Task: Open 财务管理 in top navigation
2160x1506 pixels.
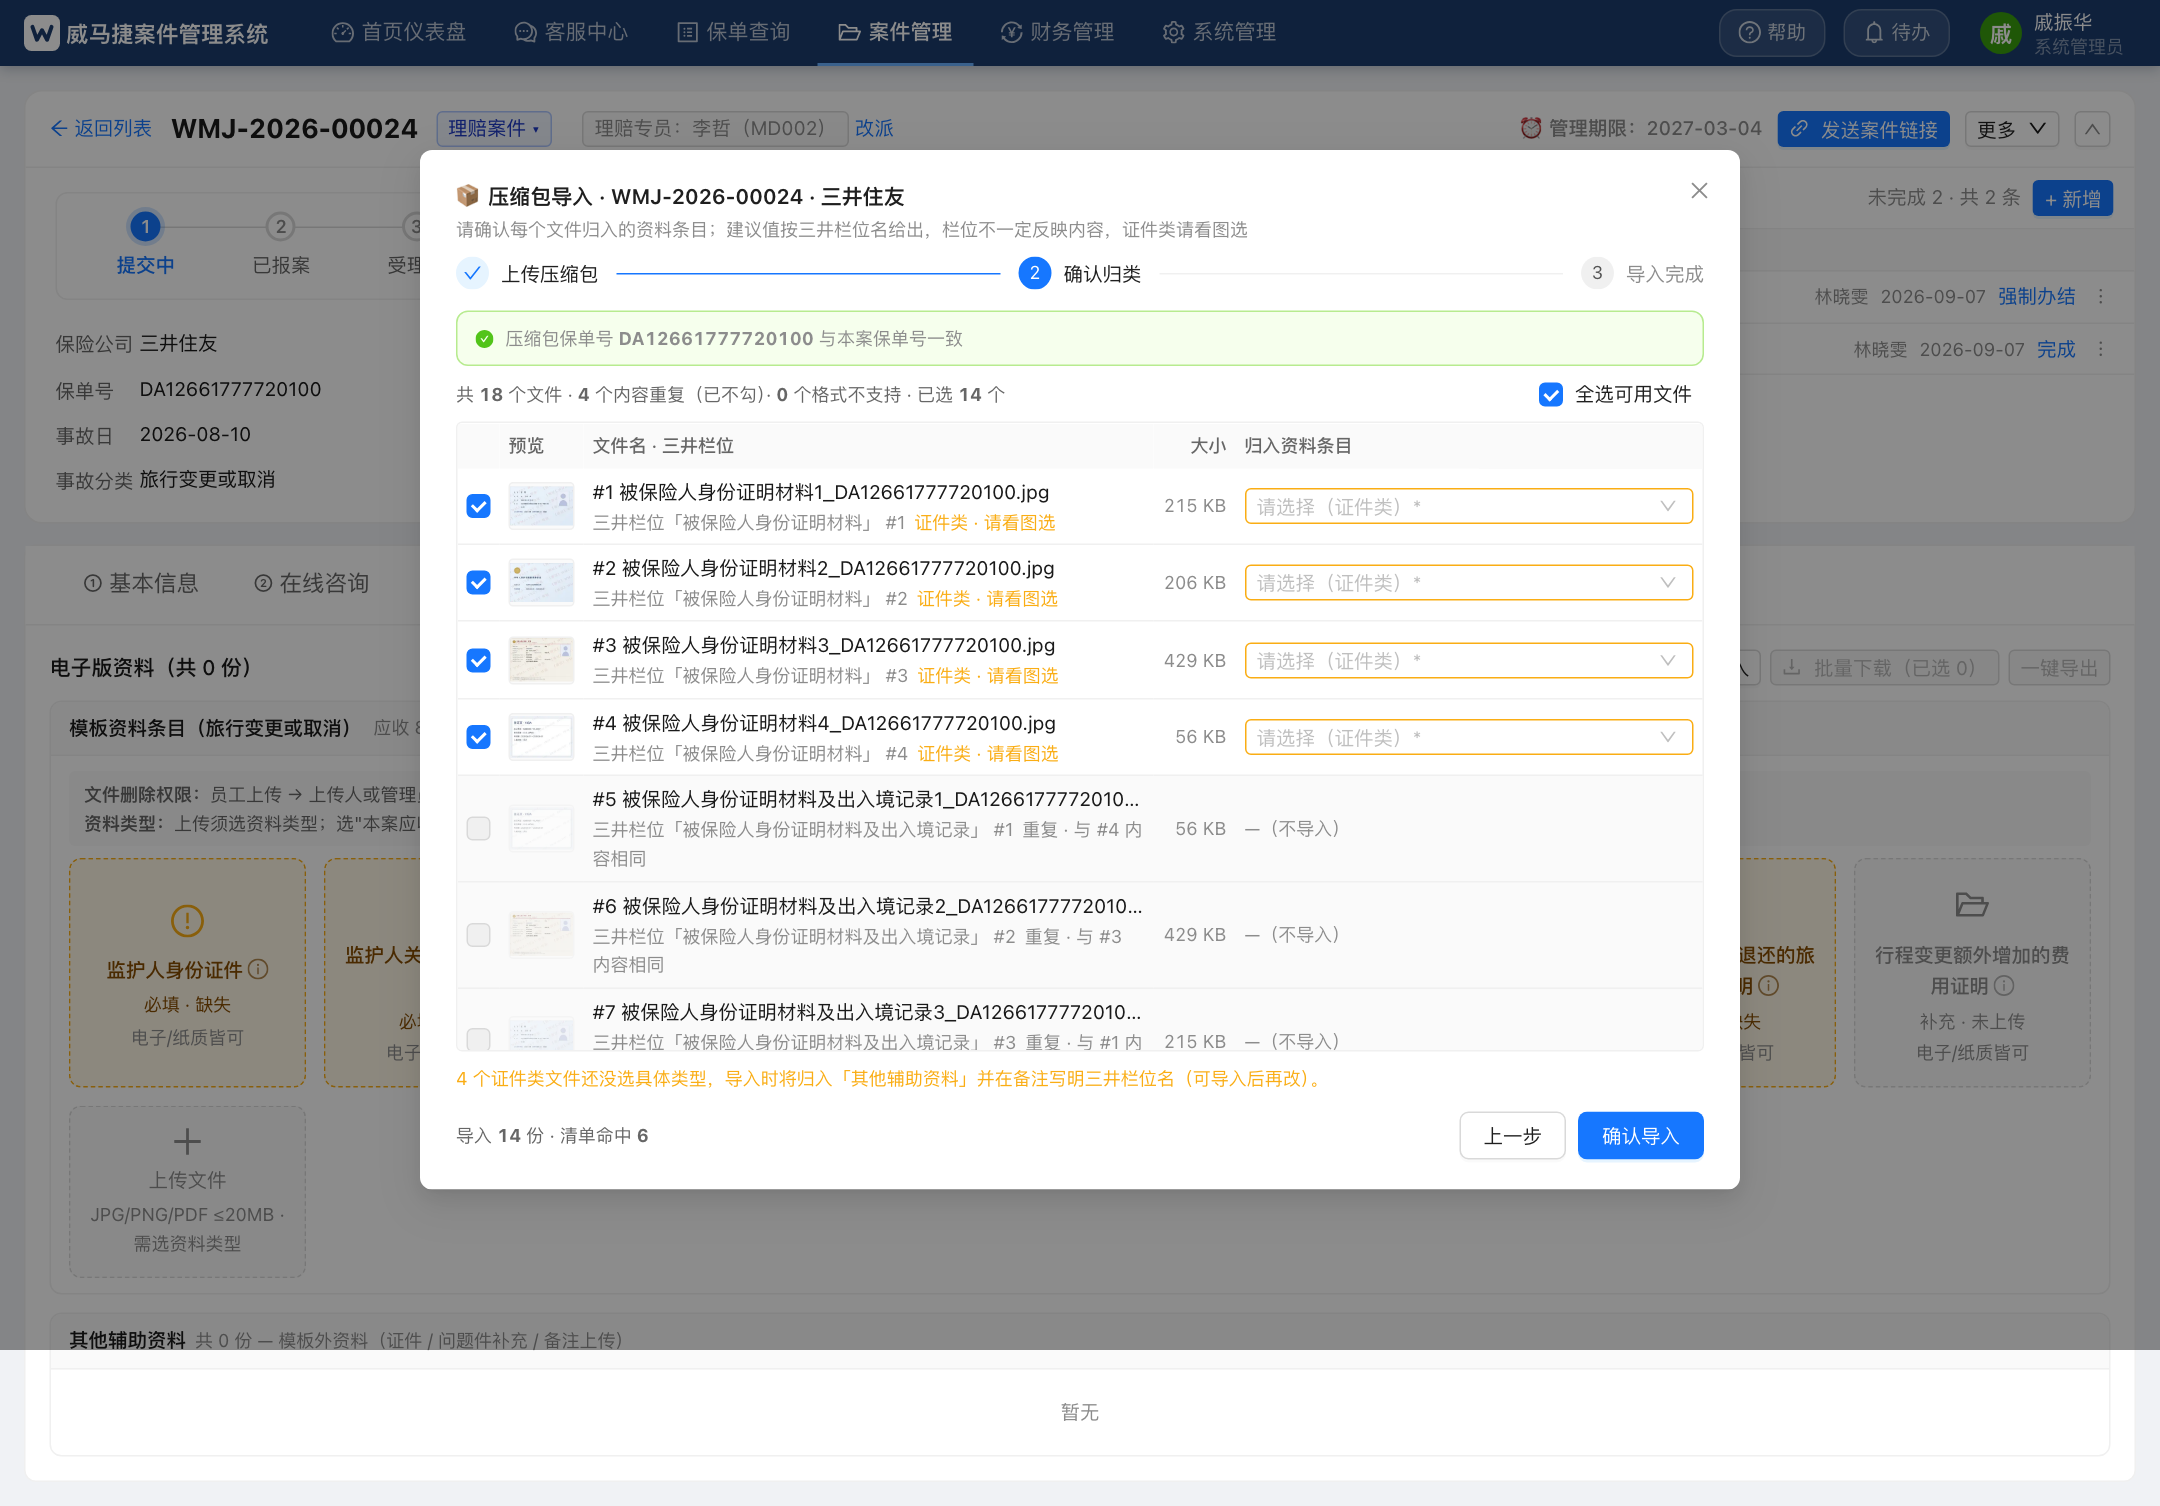Action: (x=1057, y=33)
